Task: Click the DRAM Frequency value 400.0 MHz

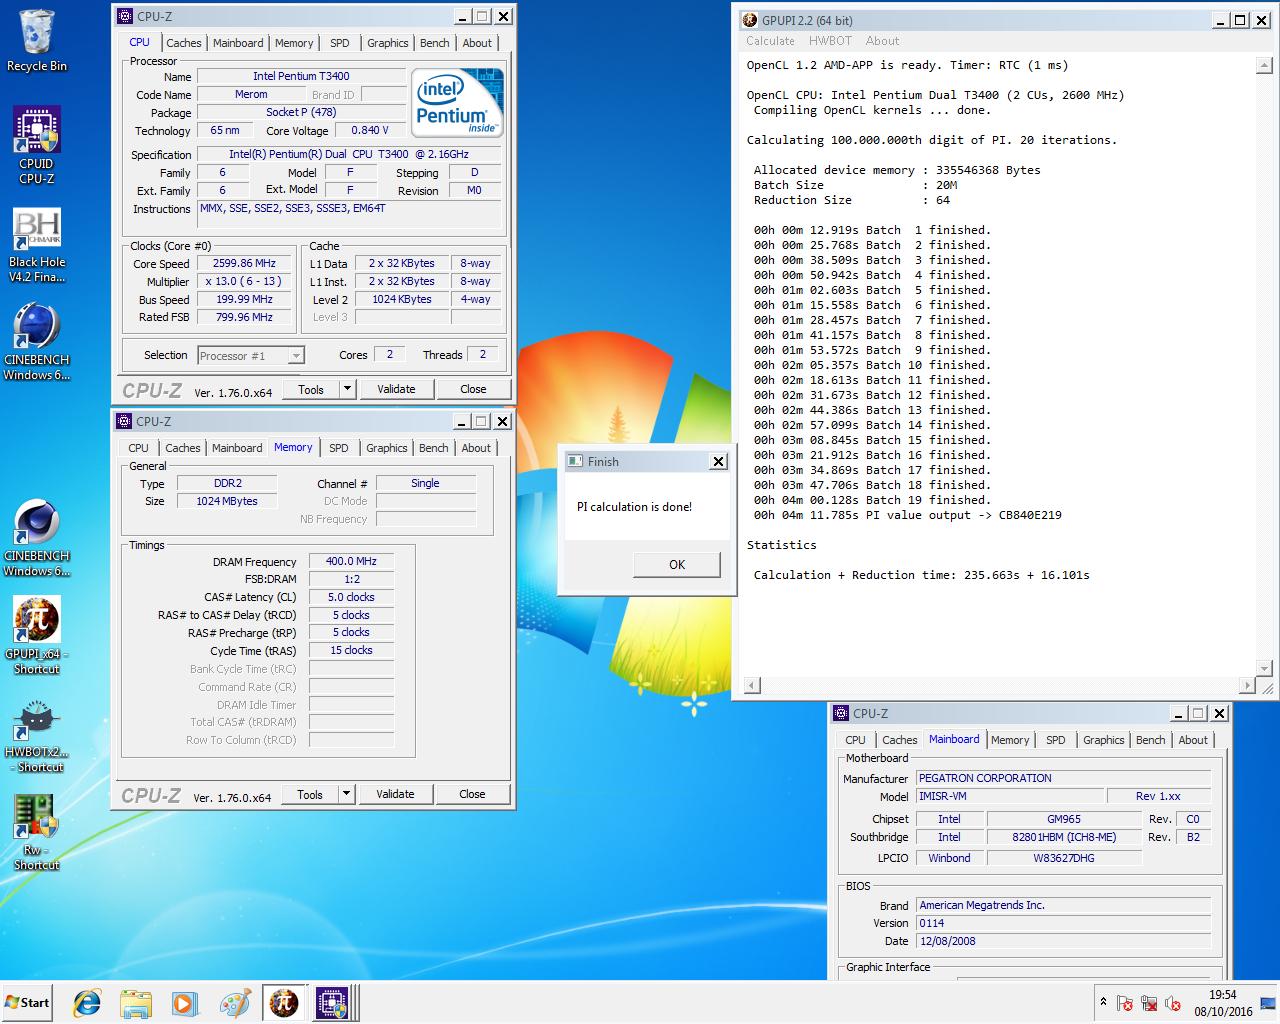Action: tap(351, 561)
